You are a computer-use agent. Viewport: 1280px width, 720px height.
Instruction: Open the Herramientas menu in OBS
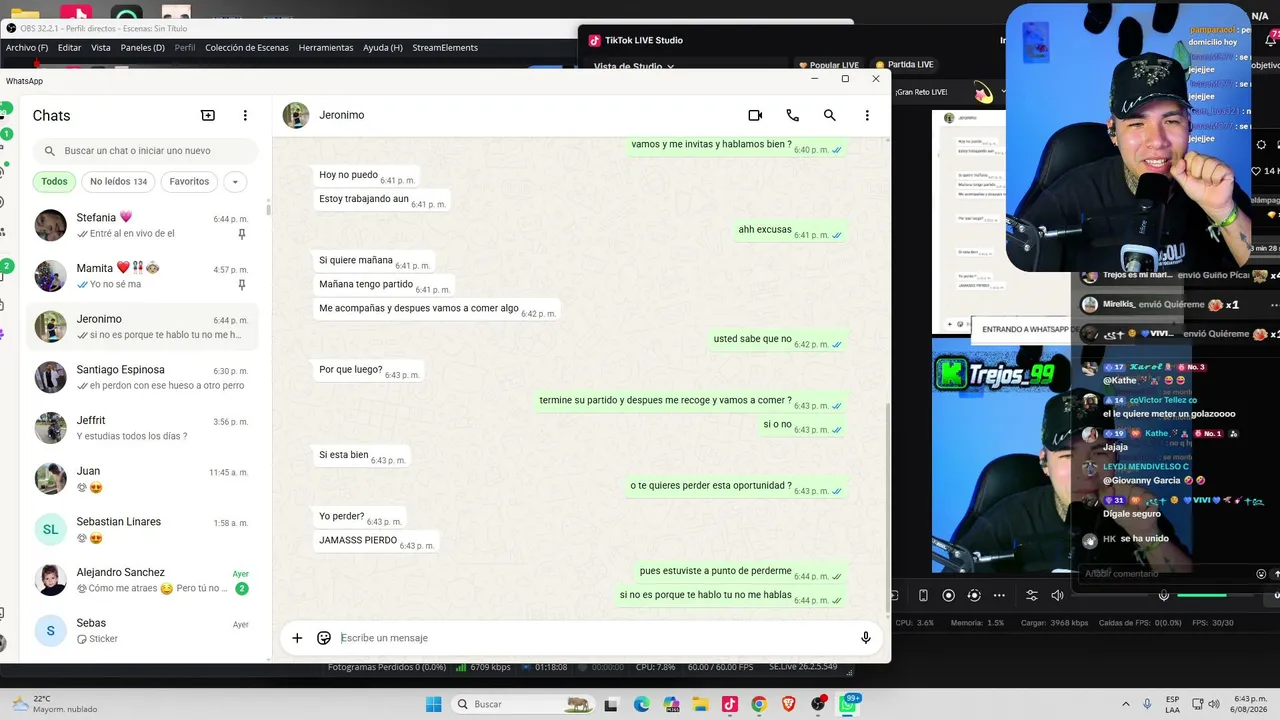[x=326, y=47]
